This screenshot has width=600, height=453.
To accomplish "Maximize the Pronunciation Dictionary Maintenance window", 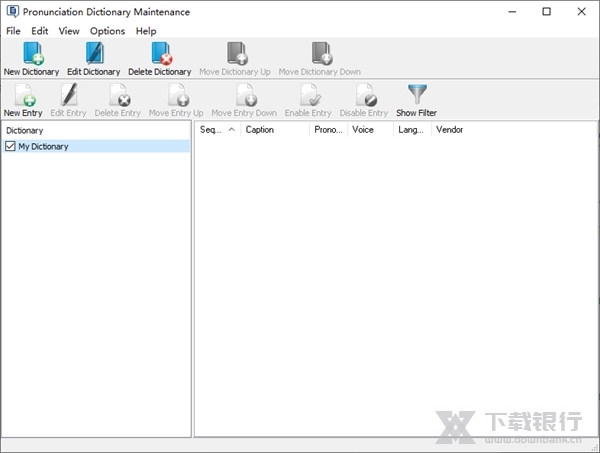I will pyautogui.click(x=546, y=11).
